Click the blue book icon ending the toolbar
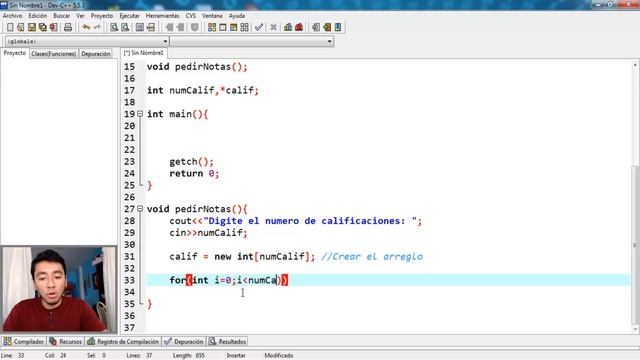 338,27
